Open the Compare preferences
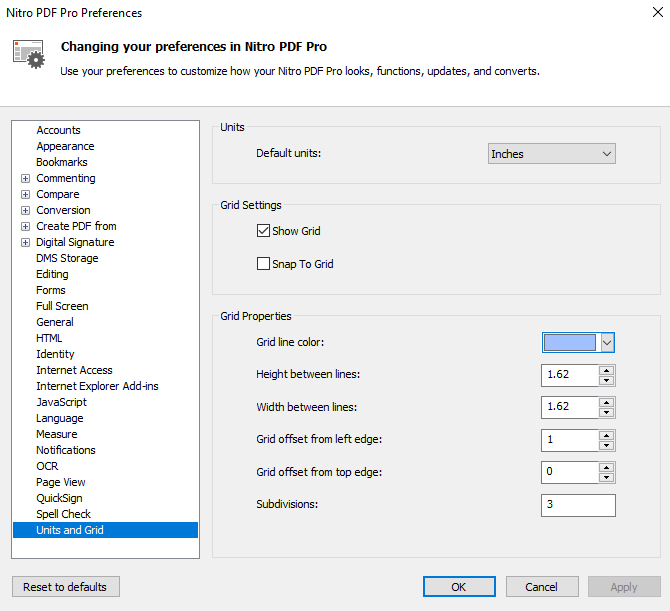This screenshot has width=670, height=611. (58, 194)
